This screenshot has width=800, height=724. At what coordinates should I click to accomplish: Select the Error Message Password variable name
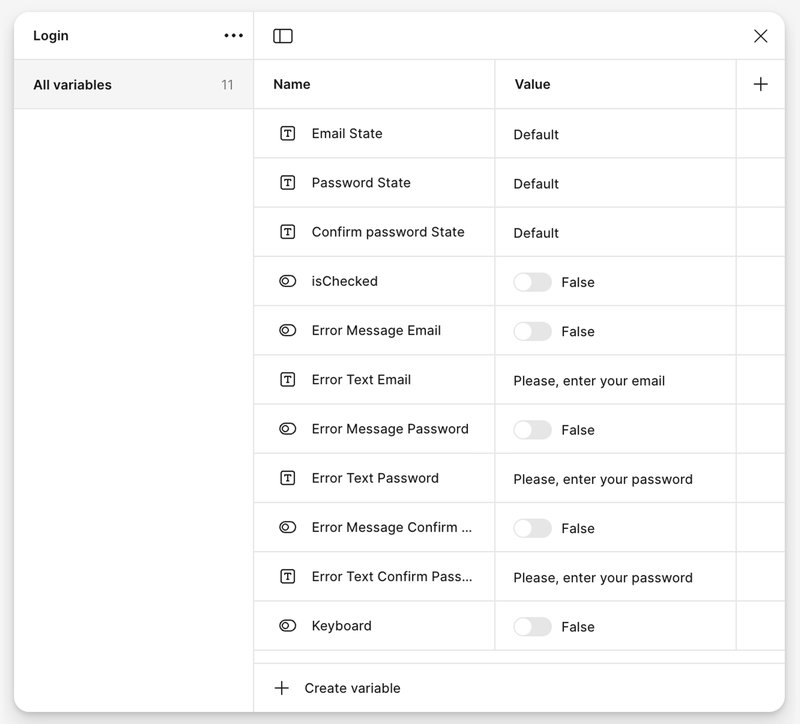(x=390, y=429)
